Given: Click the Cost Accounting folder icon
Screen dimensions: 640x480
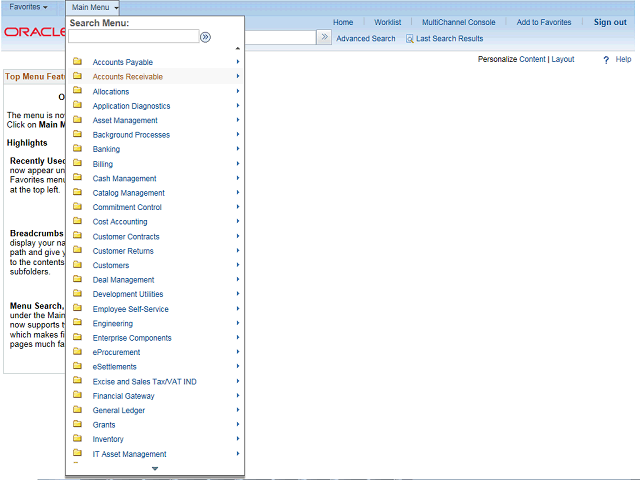Looking at the screenshot, I should pyautogui.click(x=77, y=221).
